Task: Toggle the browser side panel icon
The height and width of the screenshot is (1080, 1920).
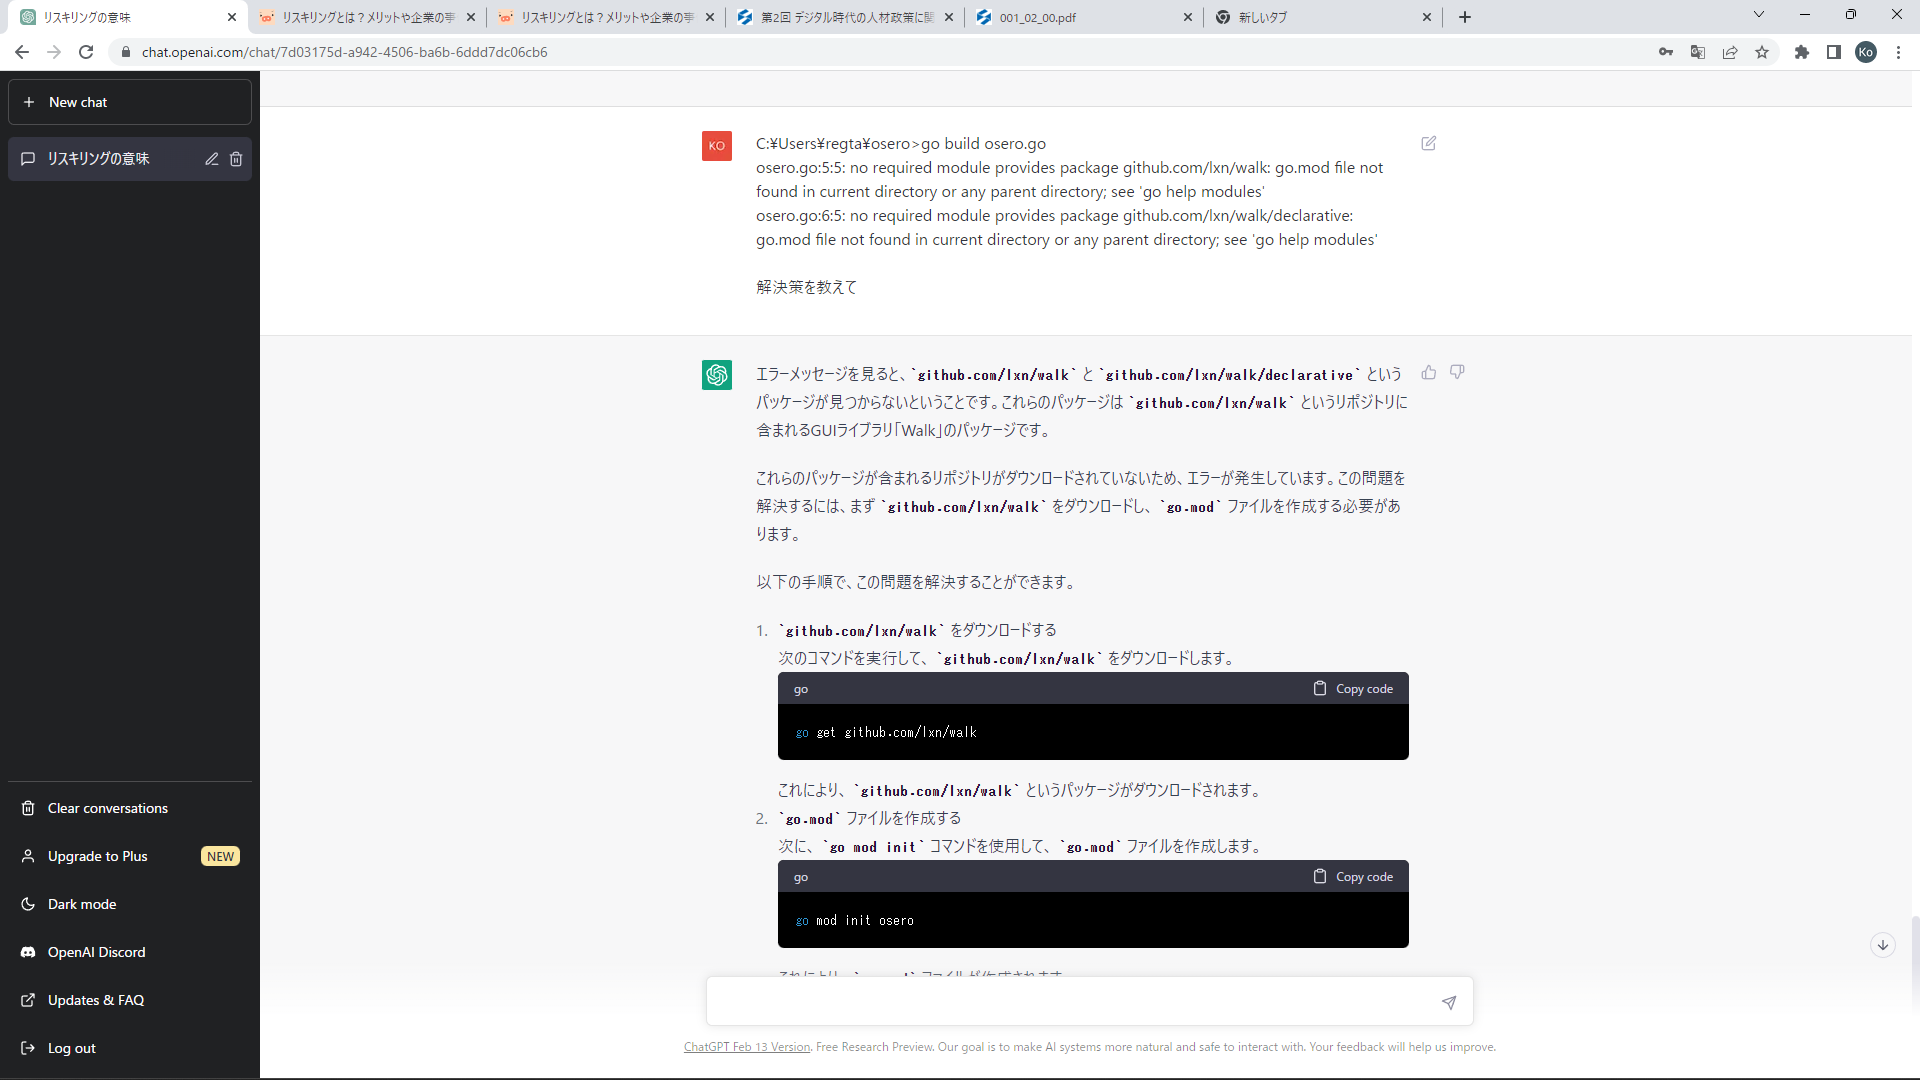Action: coord(1834,52)
